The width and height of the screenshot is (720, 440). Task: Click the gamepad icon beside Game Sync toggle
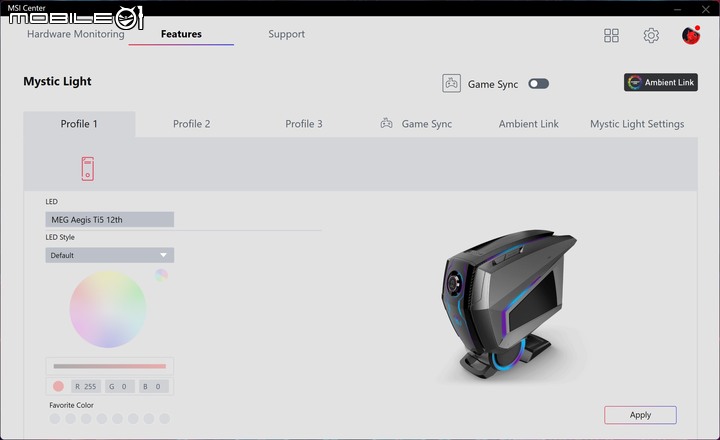[451, 84]
